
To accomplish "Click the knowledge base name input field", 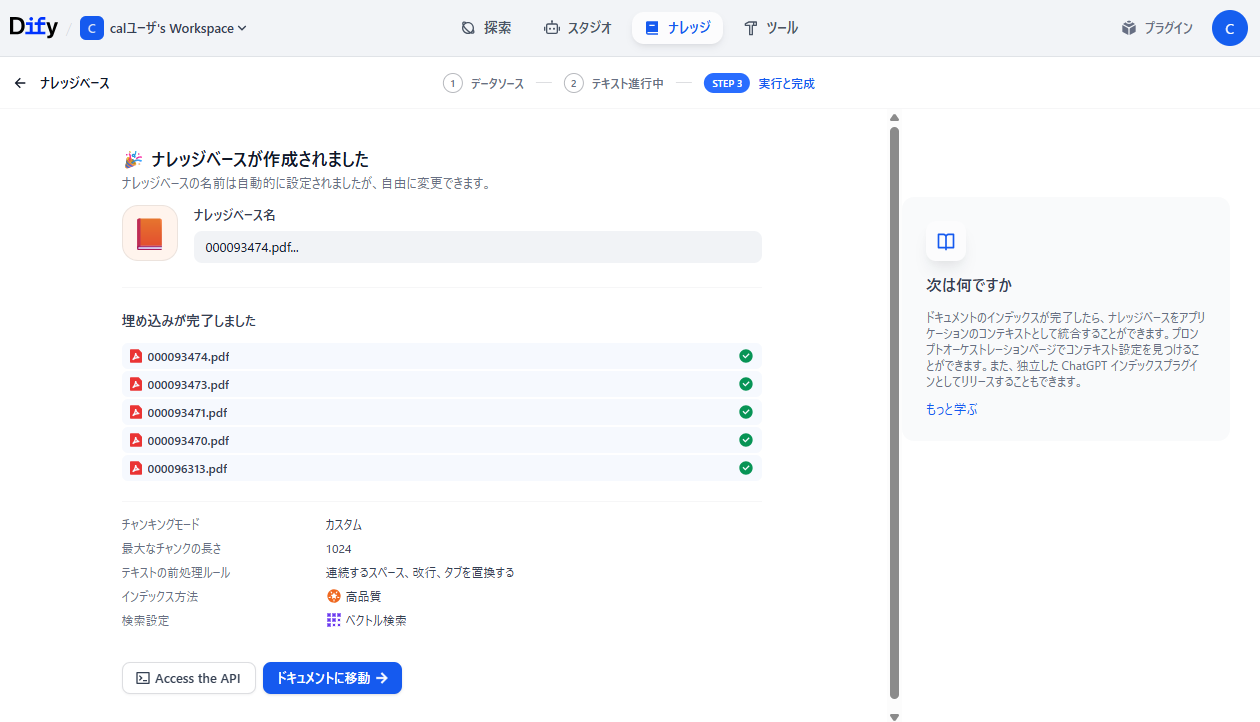I will [477, 247].
